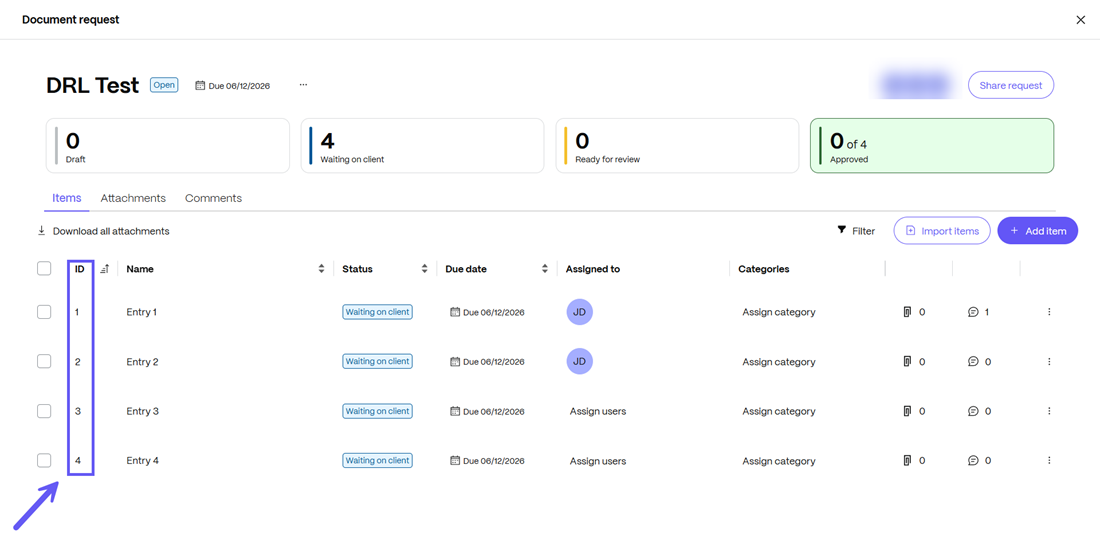Toggle the select-all checkbox in table header
The width and height of the screenshot is (1100, 543).
(x=44, y=268)
